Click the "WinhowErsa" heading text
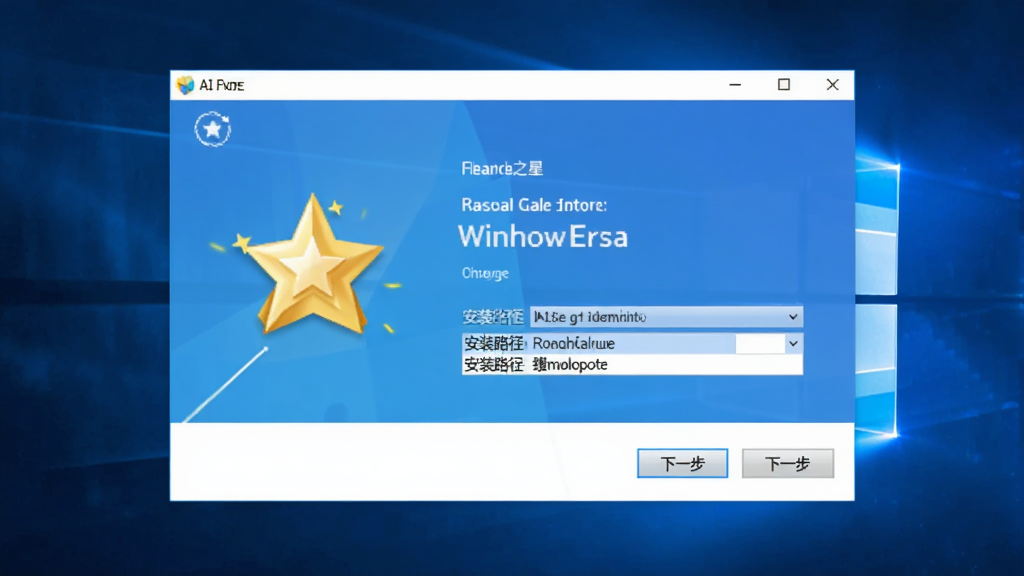 [x=543, y=236]
